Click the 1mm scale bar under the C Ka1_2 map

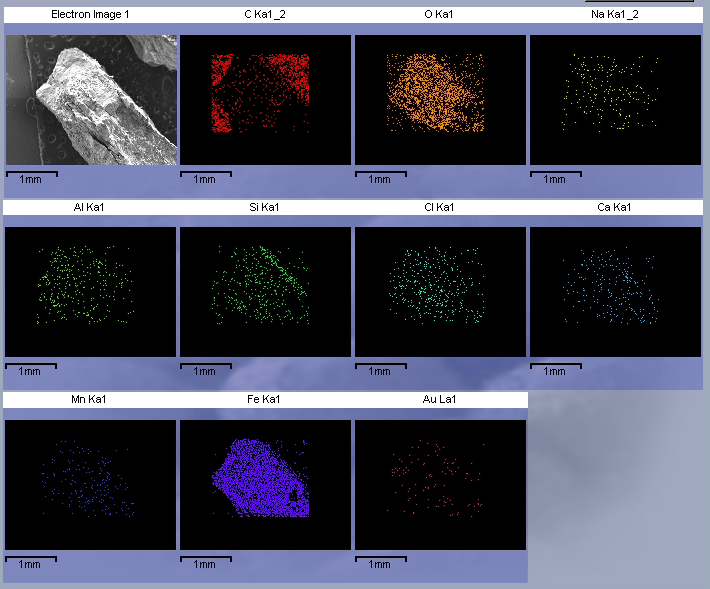[x=206, y=177]
